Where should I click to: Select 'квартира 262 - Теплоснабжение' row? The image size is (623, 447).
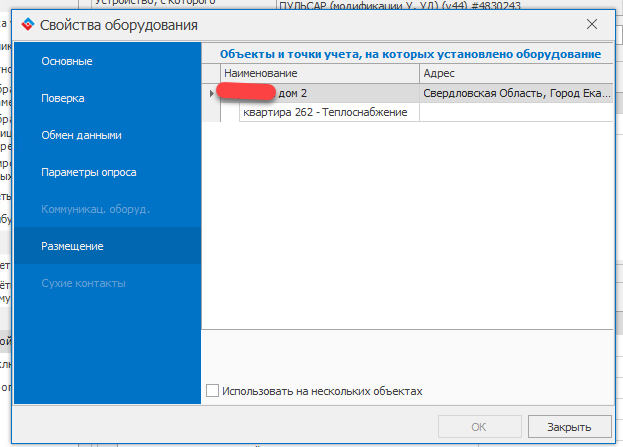[324, 112]
